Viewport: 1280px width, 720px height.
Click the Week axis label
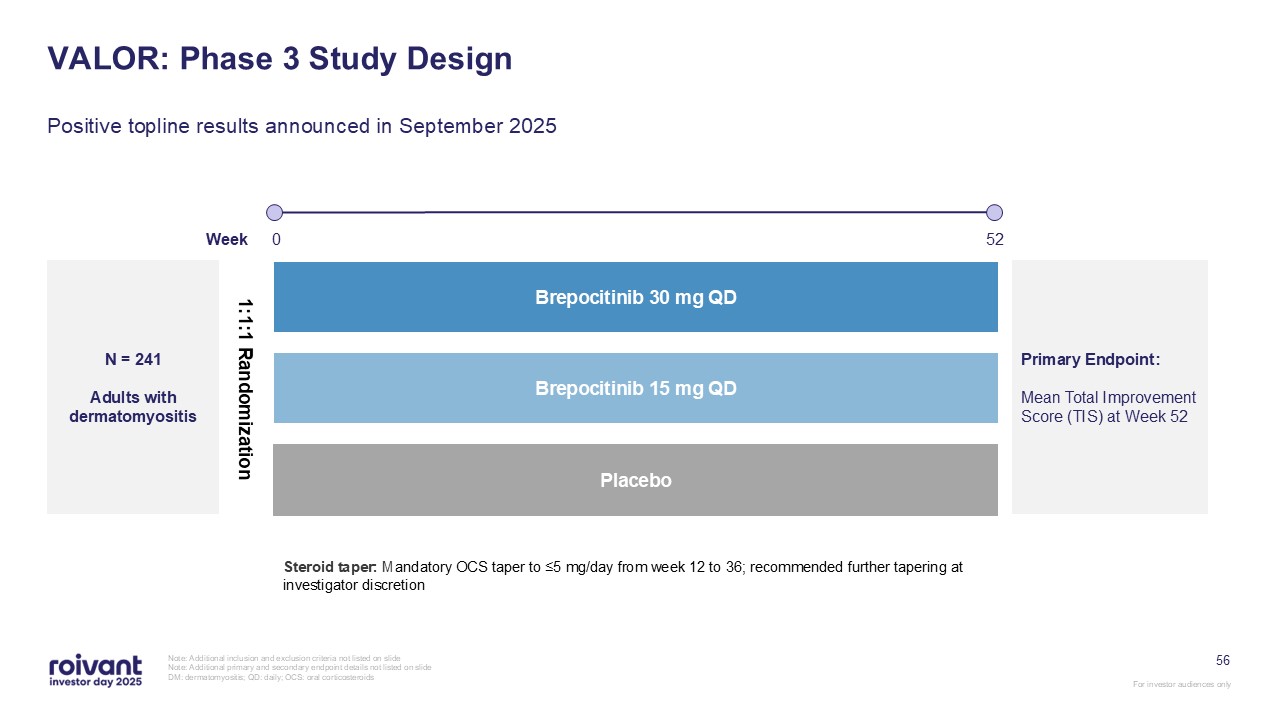tap(227, 240)
